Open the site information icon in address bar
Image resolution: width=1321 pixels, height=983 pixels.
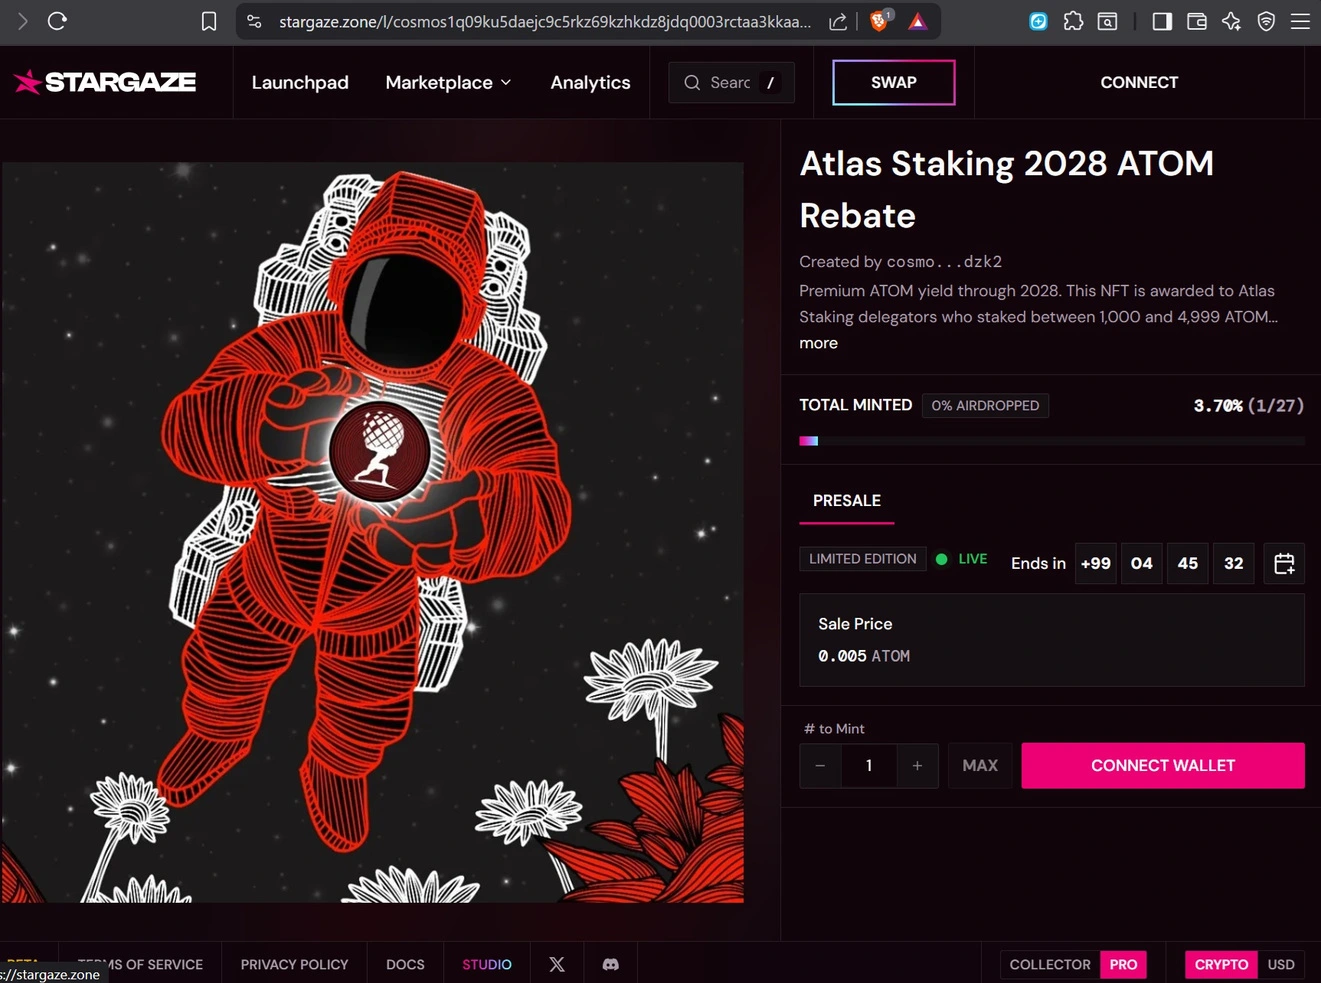pos(254,21)
